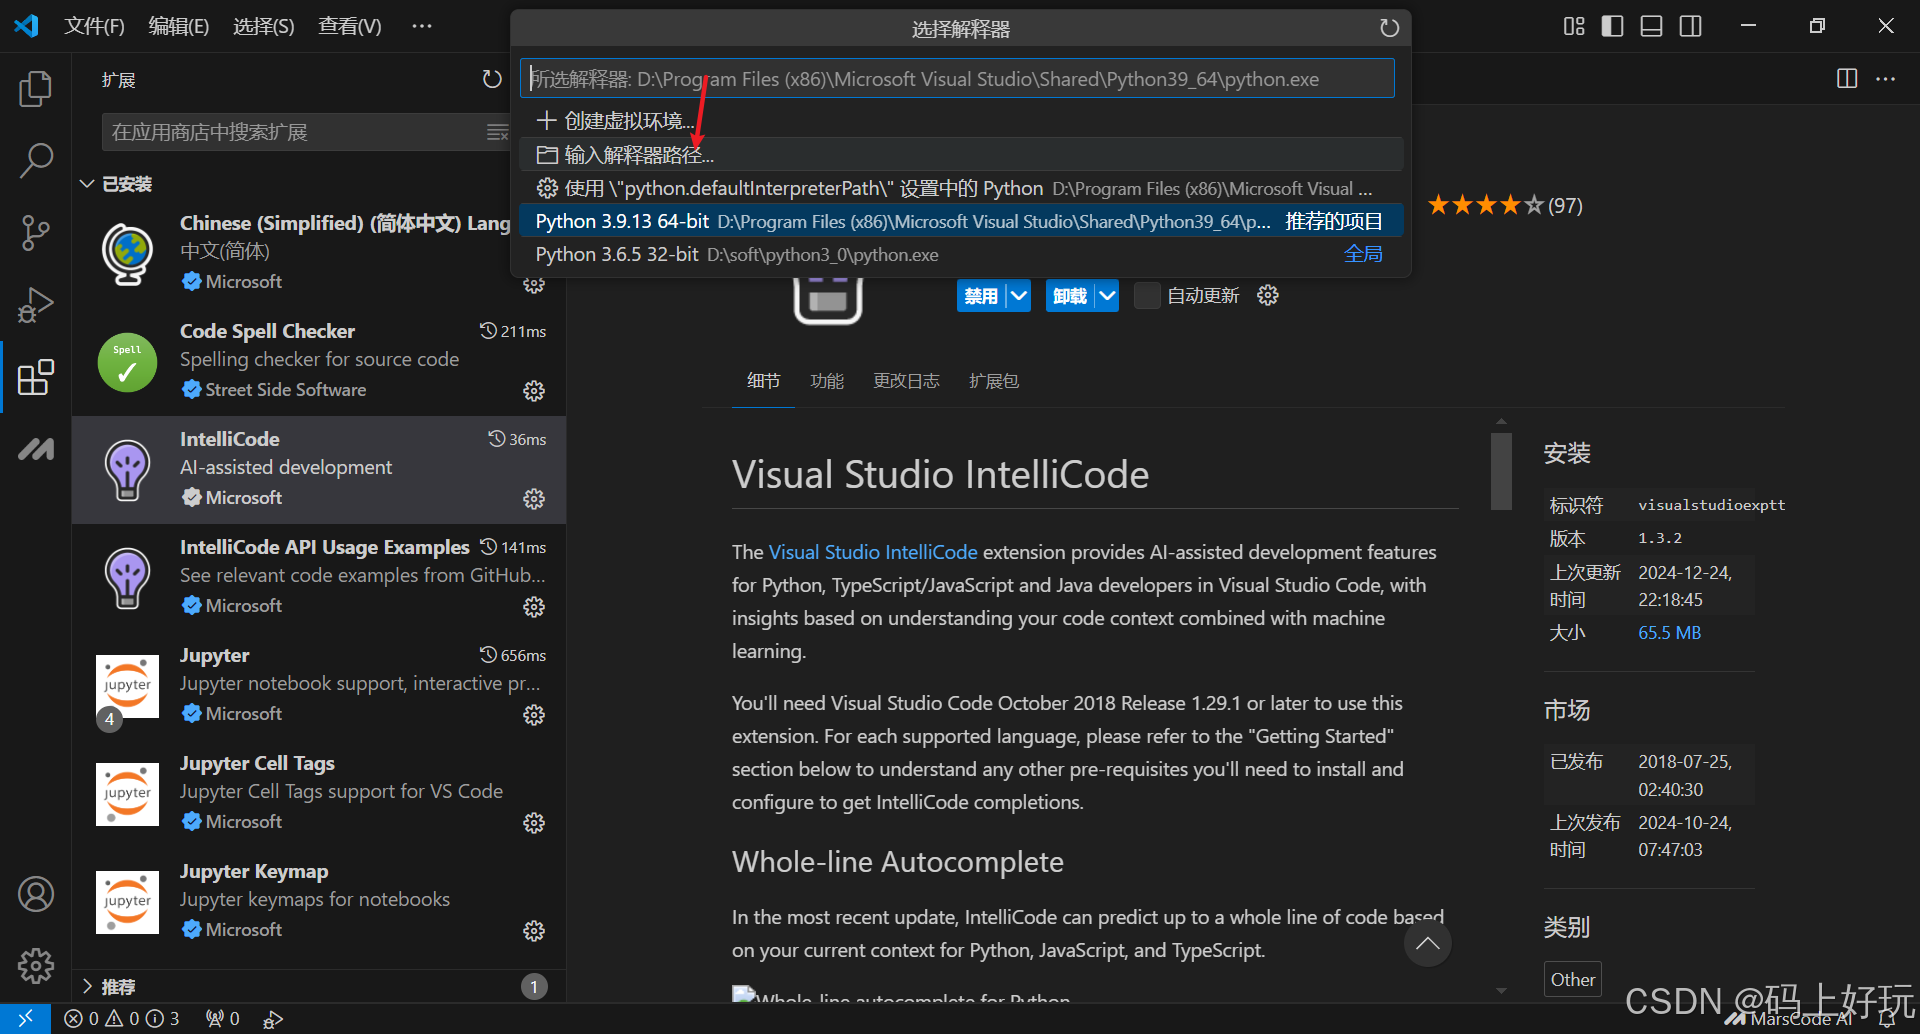Viewport: 1920px width, 1034px height.
Task: Enable the 自动更新 checkbox for IntelliCode
Action: point(1146,295)
